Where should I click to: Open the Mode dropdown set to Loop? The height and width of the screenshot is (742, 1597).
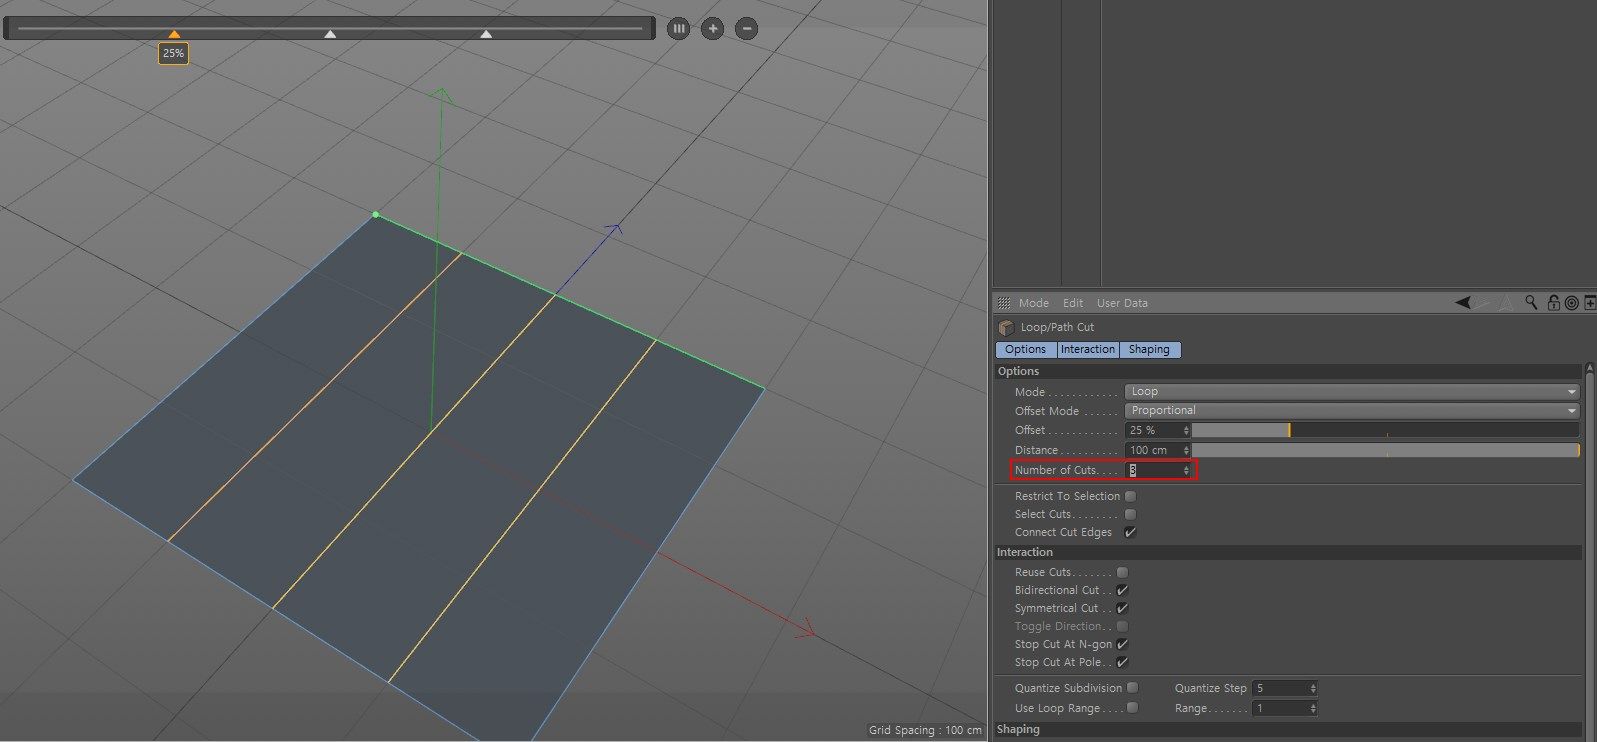pos(1351,392)
